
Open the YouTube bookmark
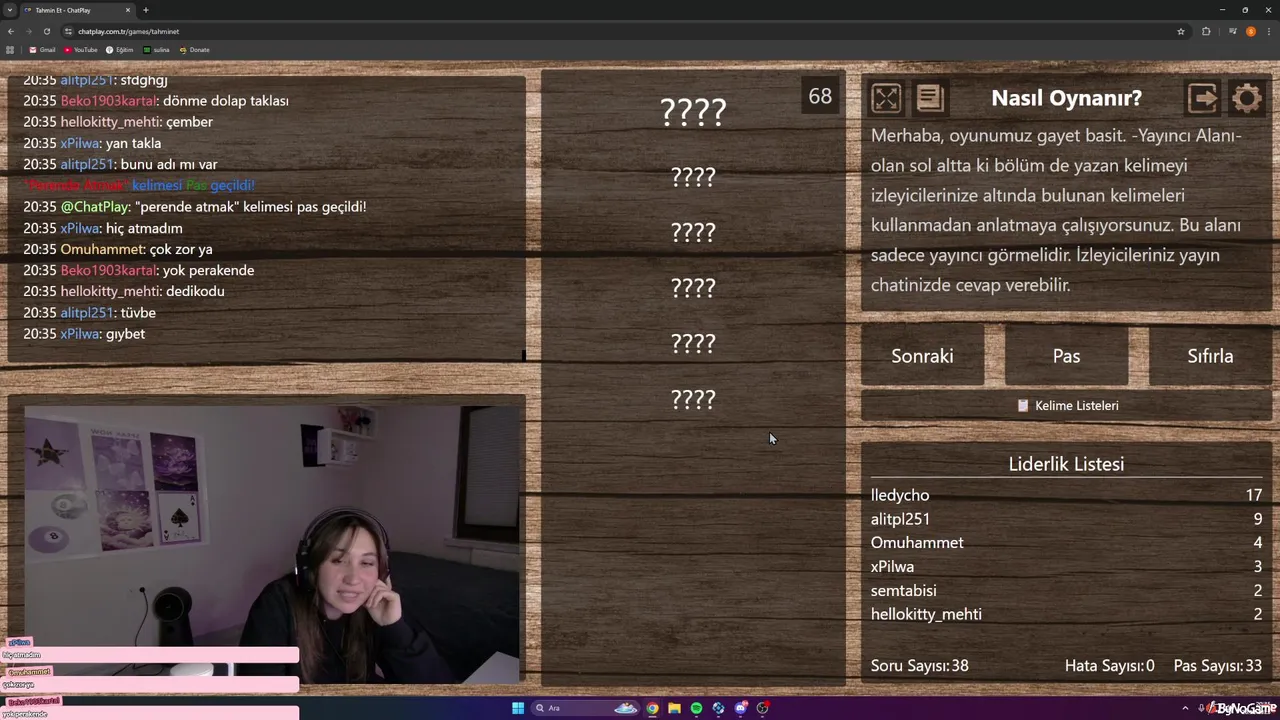(x=81, y=50)
